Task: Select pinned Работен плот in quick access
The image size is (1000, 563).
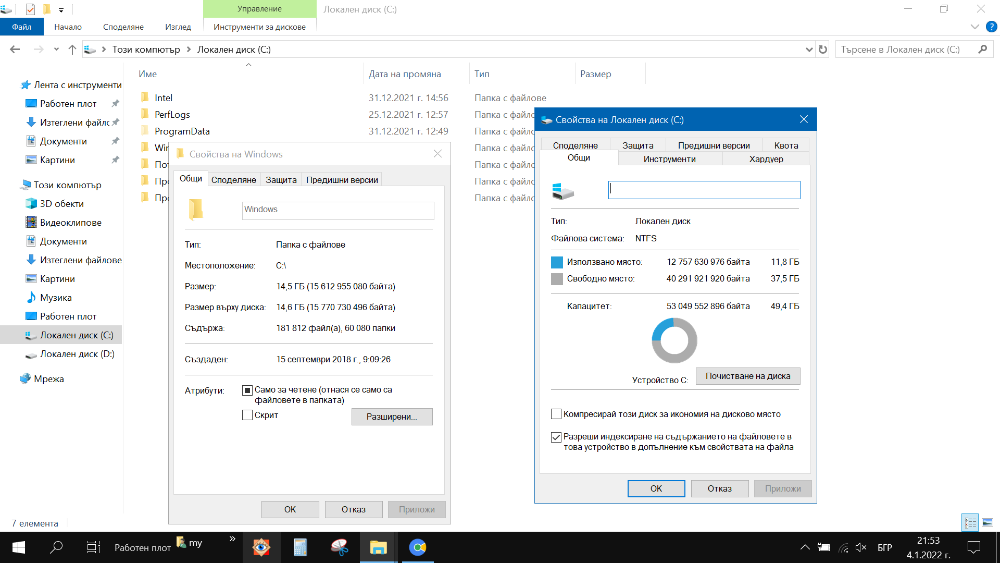Action: 68,103
